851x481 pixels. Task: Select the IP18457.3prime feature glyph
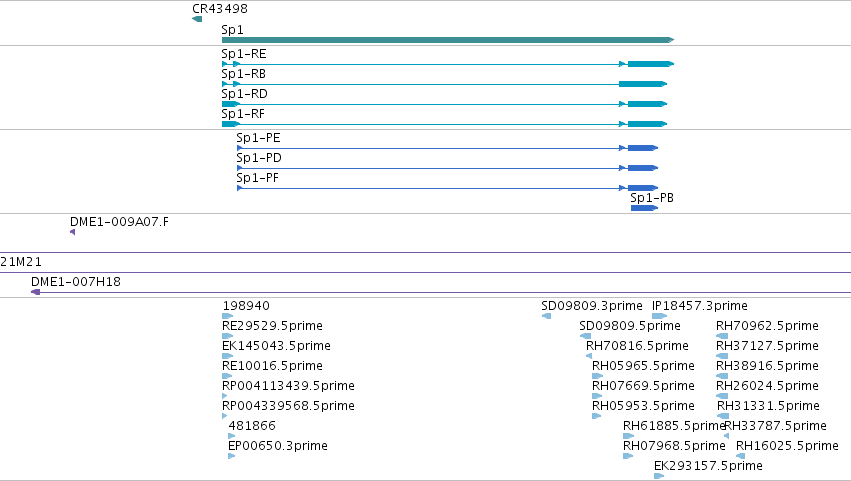(659, 316)
